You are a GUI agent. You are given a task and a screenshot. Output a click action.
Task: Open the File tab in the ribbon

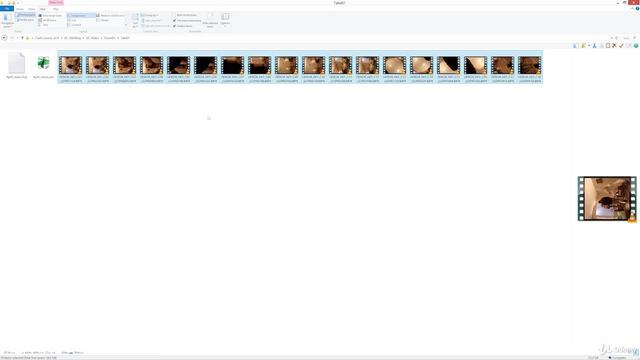7,9
